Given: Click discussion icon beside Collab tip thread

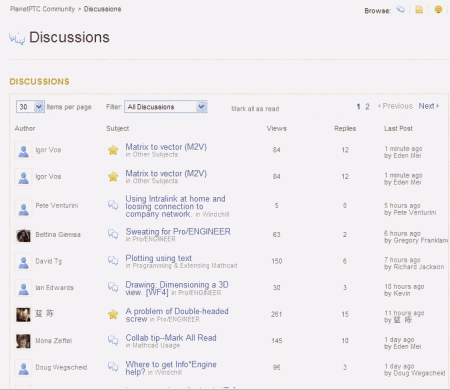Looking at the screenshot, I should pyautogui.click(x=113, y=340).
